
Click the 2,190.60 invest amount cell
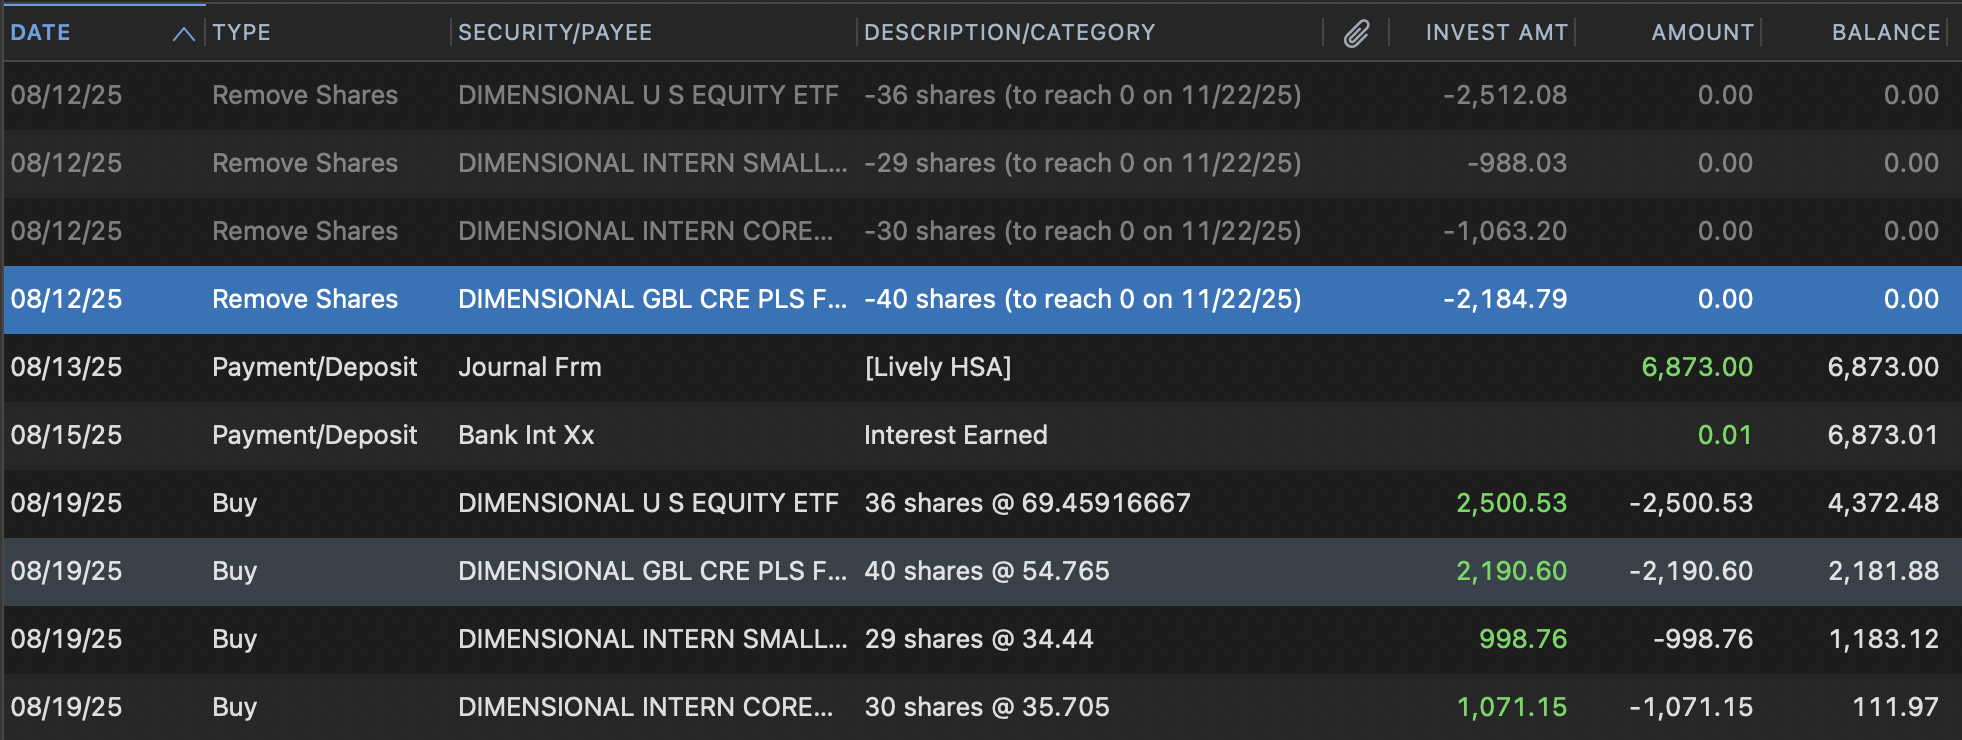(x=1511, y=571)
